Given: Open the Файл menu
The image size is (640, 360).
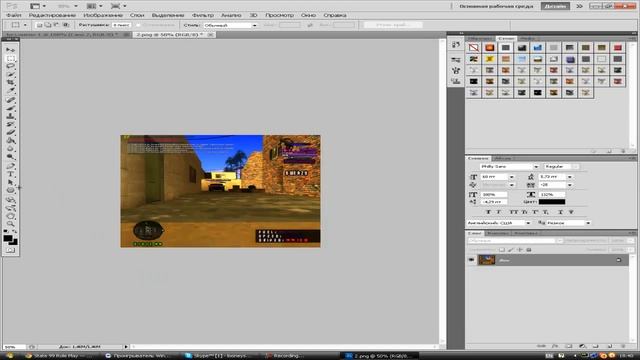Looking at the screenshot, I should click(x=14, y=15).
